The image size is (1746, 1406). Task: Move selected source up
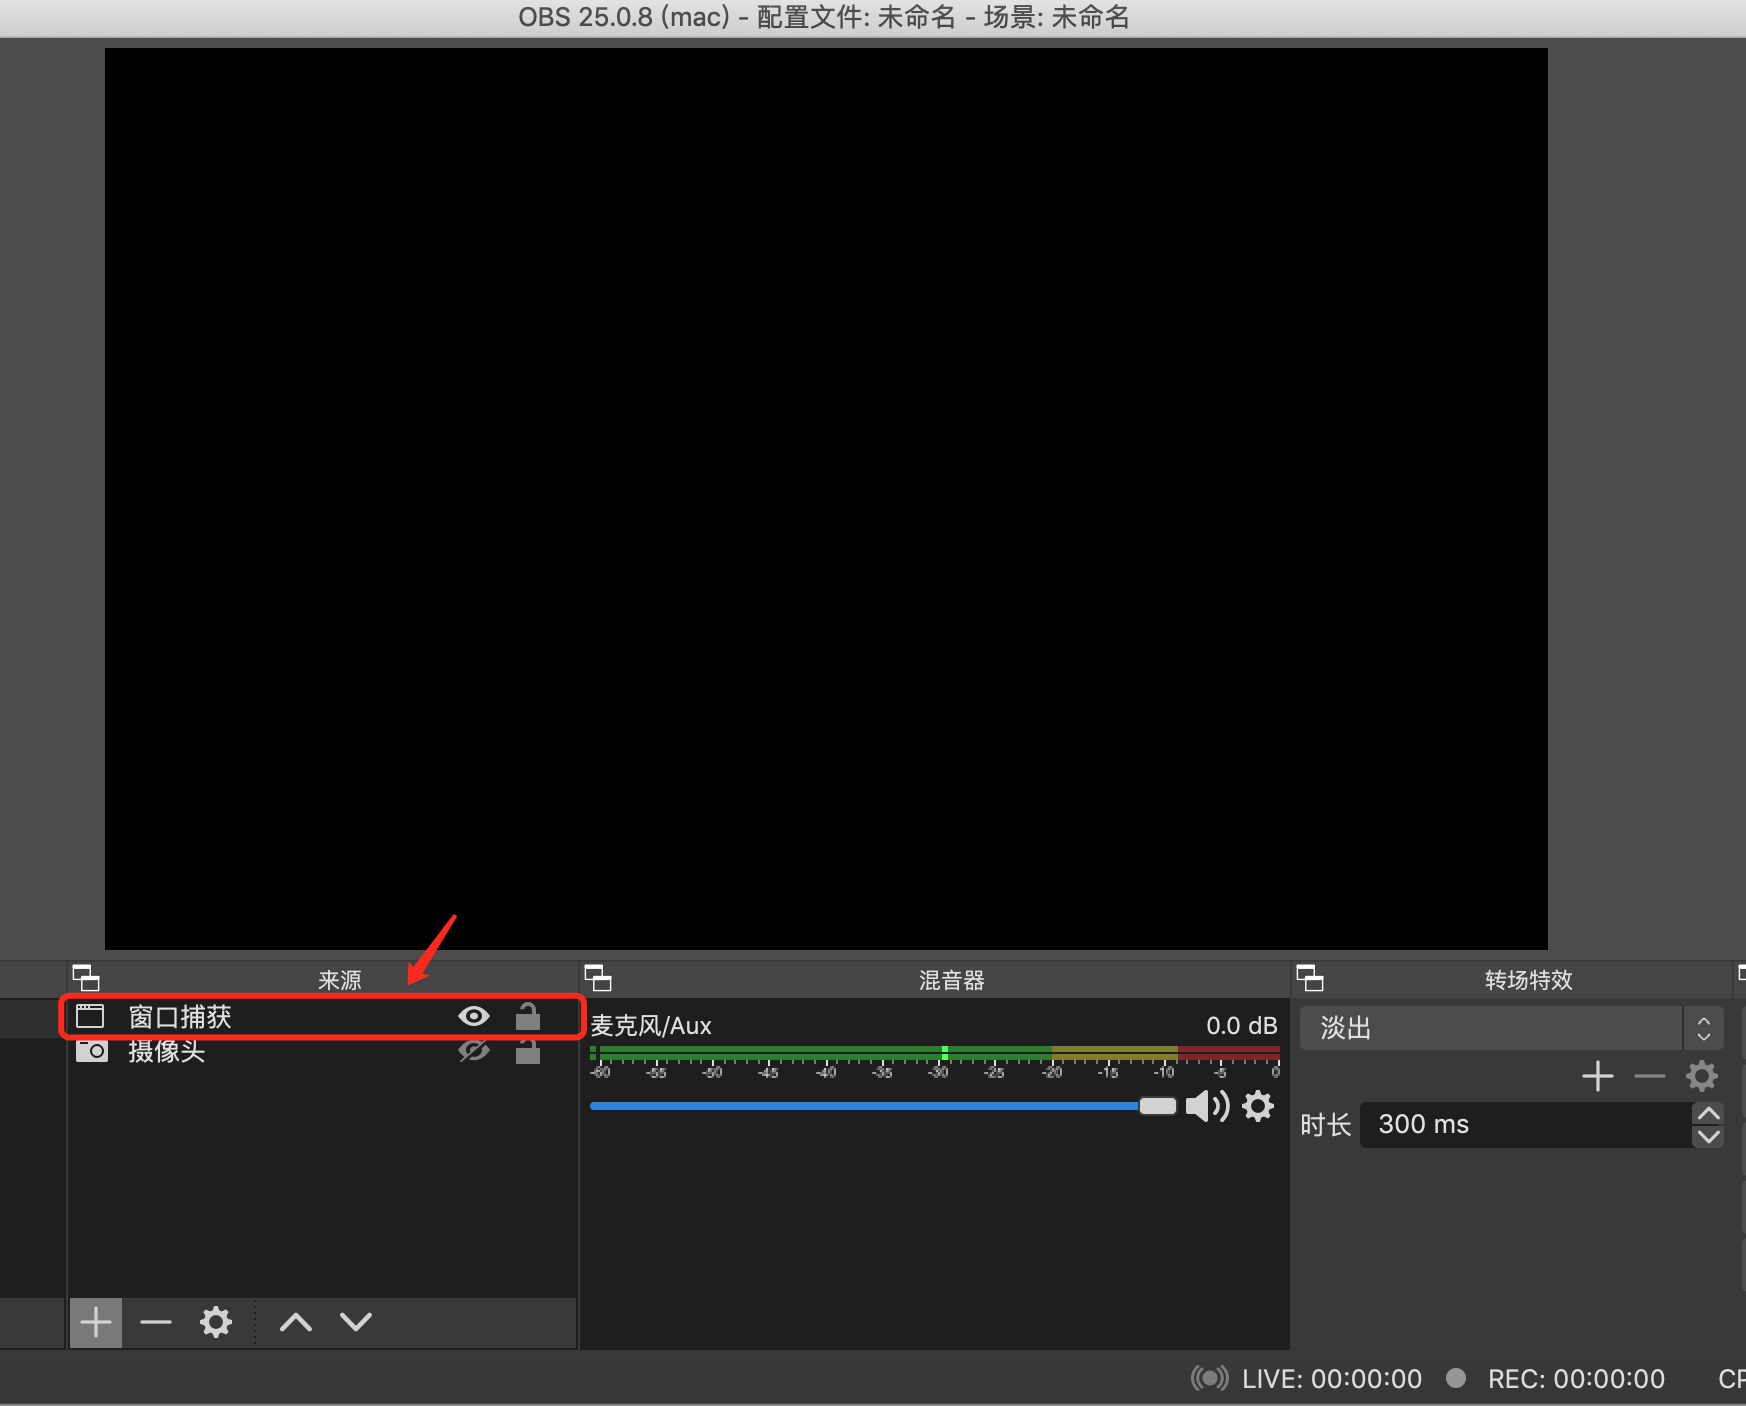pos(296,1322)
